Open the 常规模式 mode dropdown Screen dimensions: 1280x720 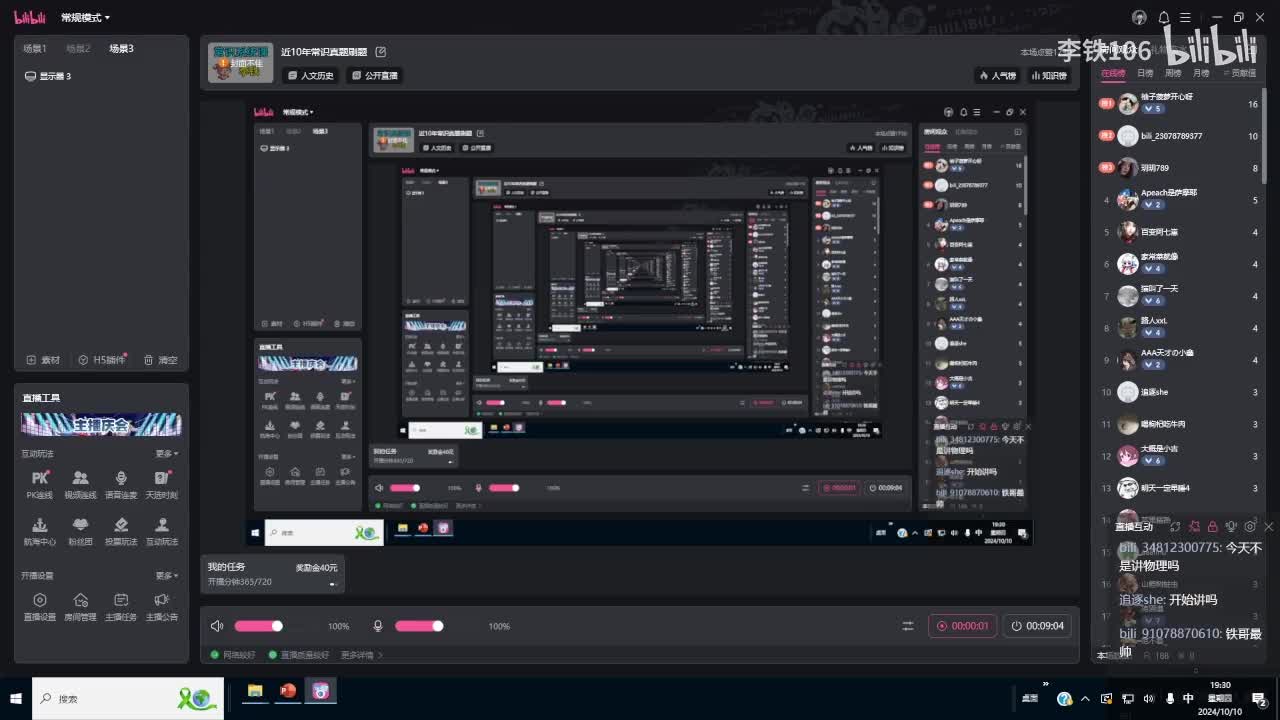(x=85, y=18)
